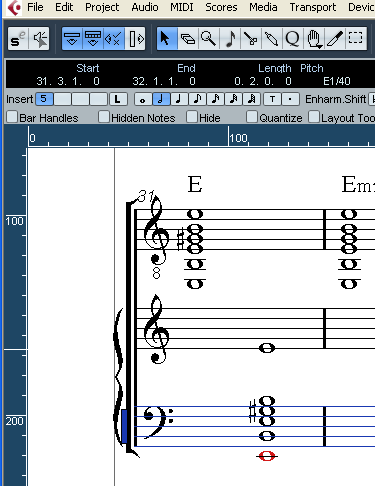Select the Zoom magnifier tool
375x486 pixels.
209,39
